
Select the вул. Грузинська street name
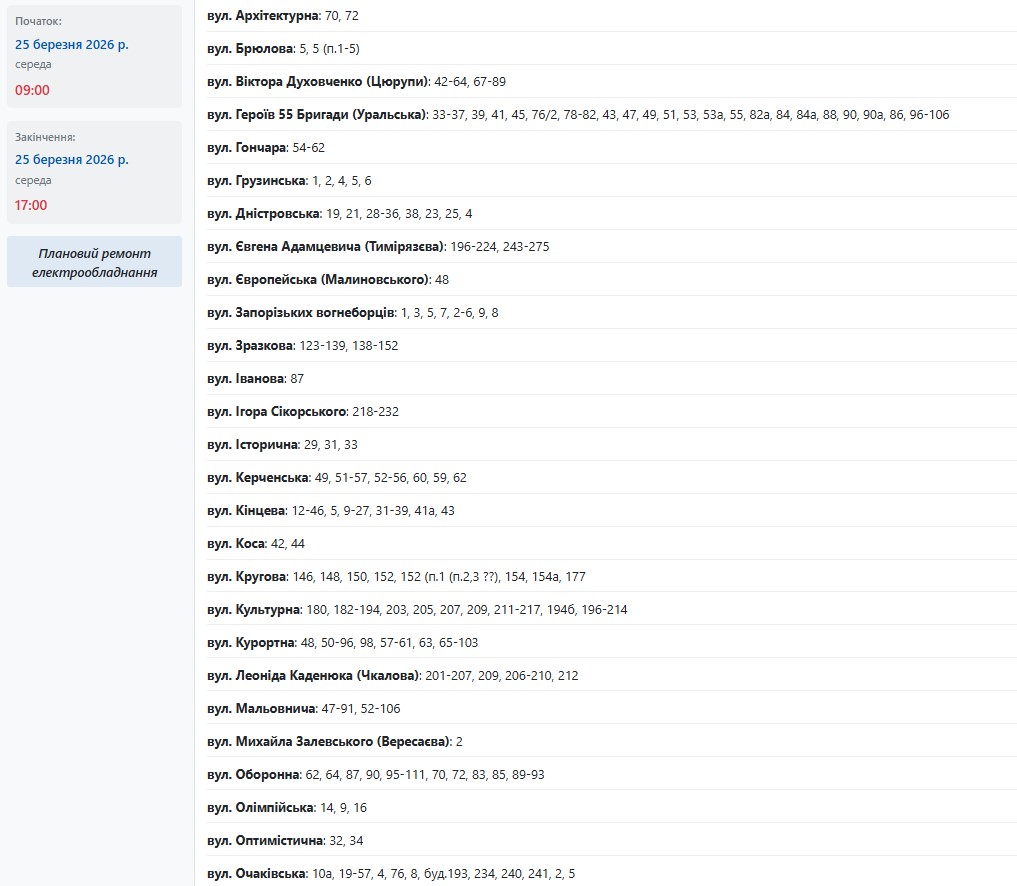[256, 181]
